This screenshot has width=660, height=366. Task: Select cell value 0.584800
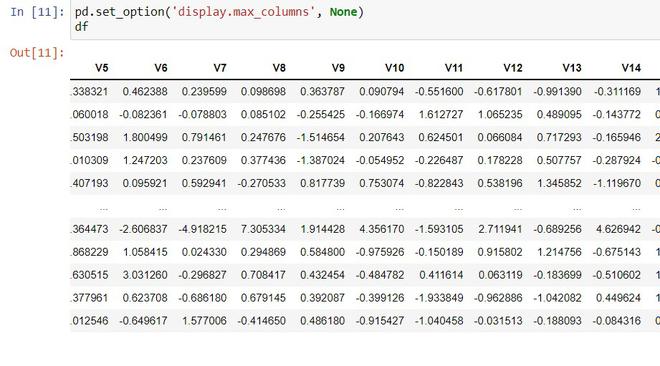coord(322,252)
